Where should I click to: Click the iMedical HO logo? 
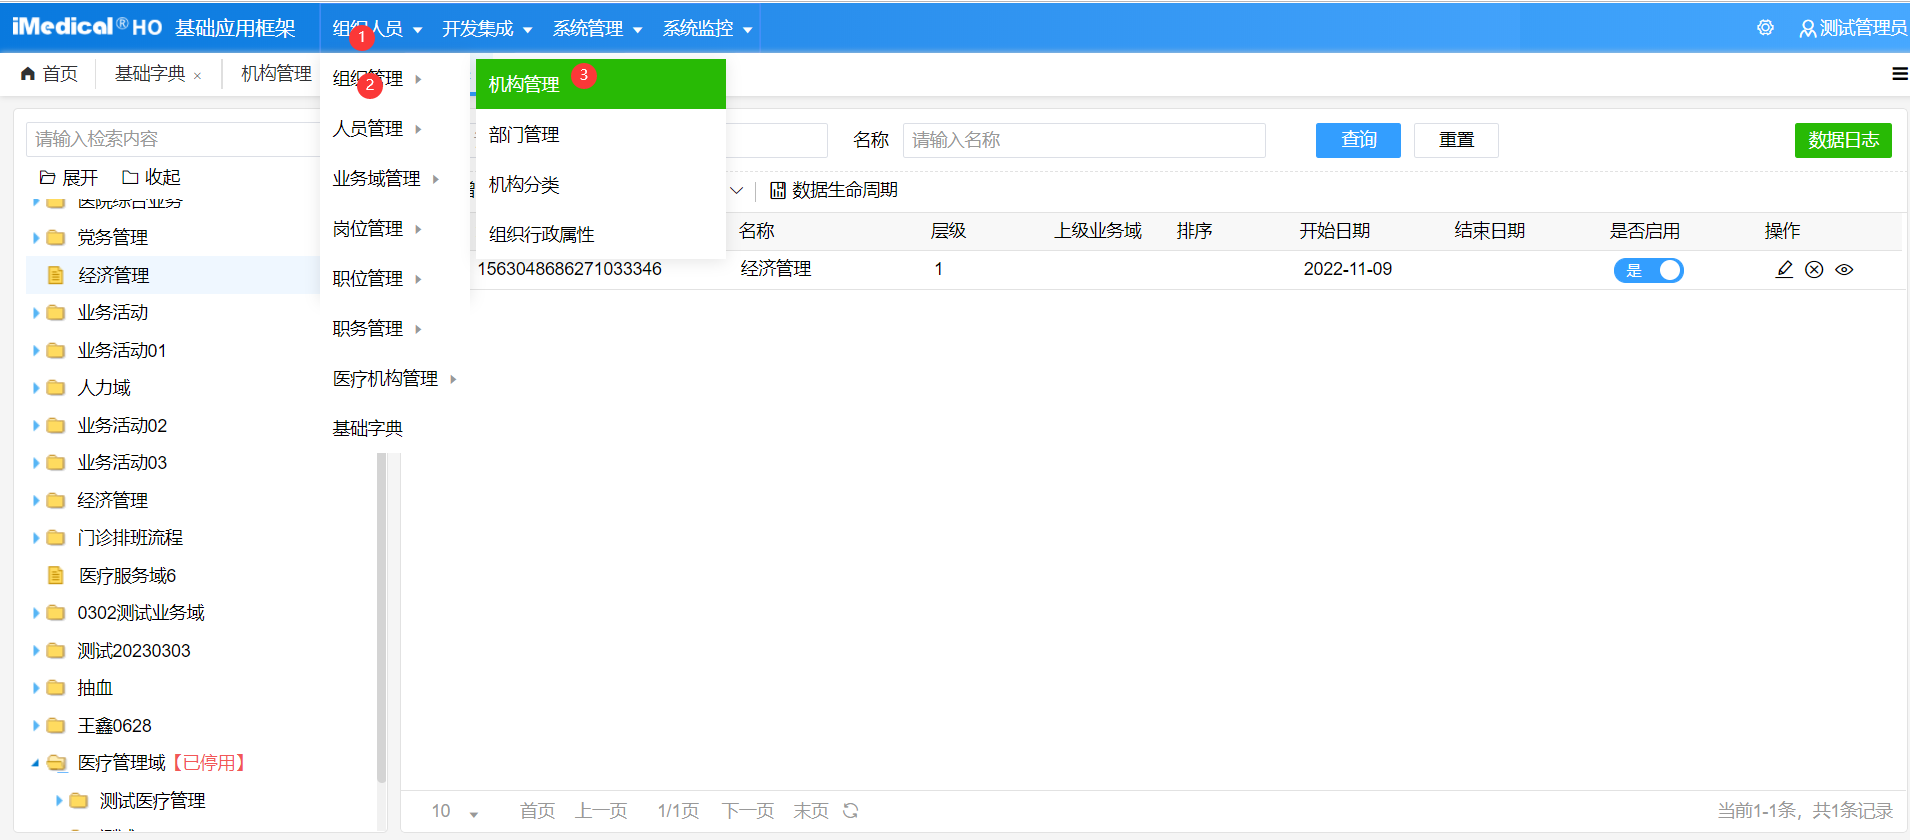[x=87, y=27]
